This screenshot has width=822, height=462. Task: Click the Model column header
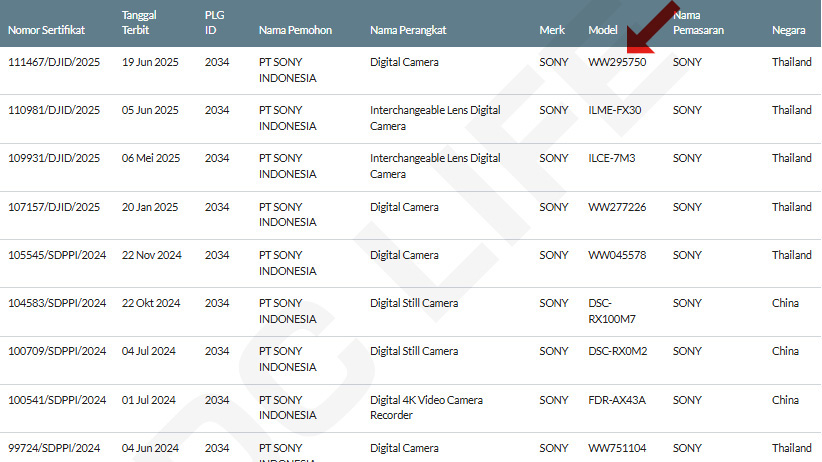tap(603, 30)
